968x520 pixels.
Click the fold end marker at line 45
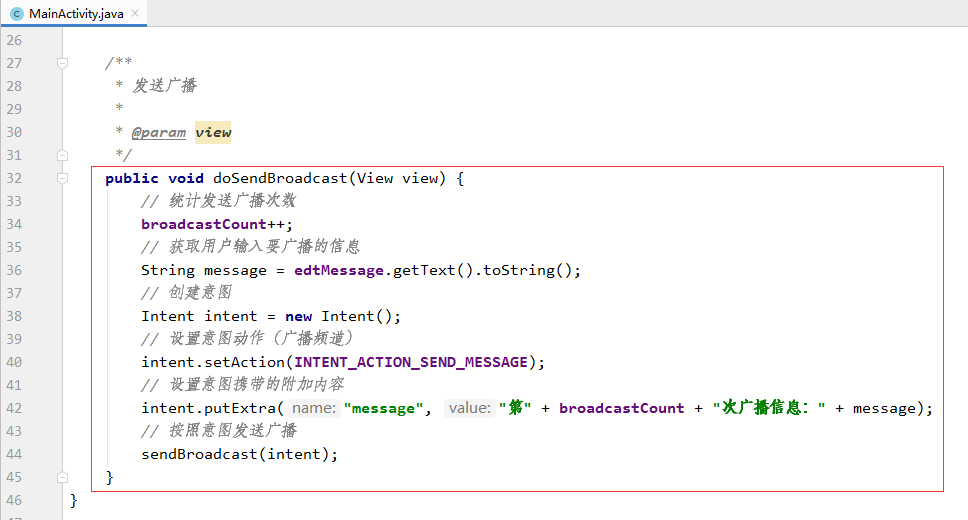point(62,477)
